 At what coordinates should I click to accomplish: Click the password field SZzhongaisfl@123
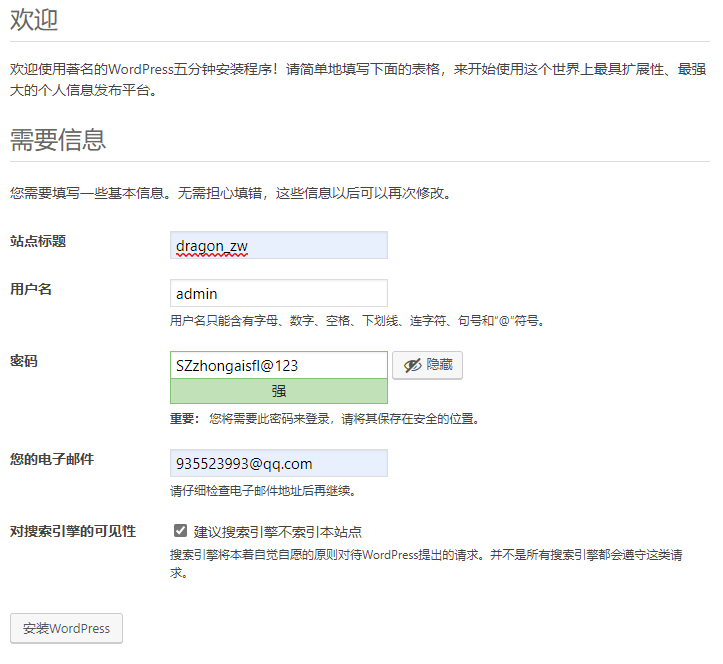(279, 365)
